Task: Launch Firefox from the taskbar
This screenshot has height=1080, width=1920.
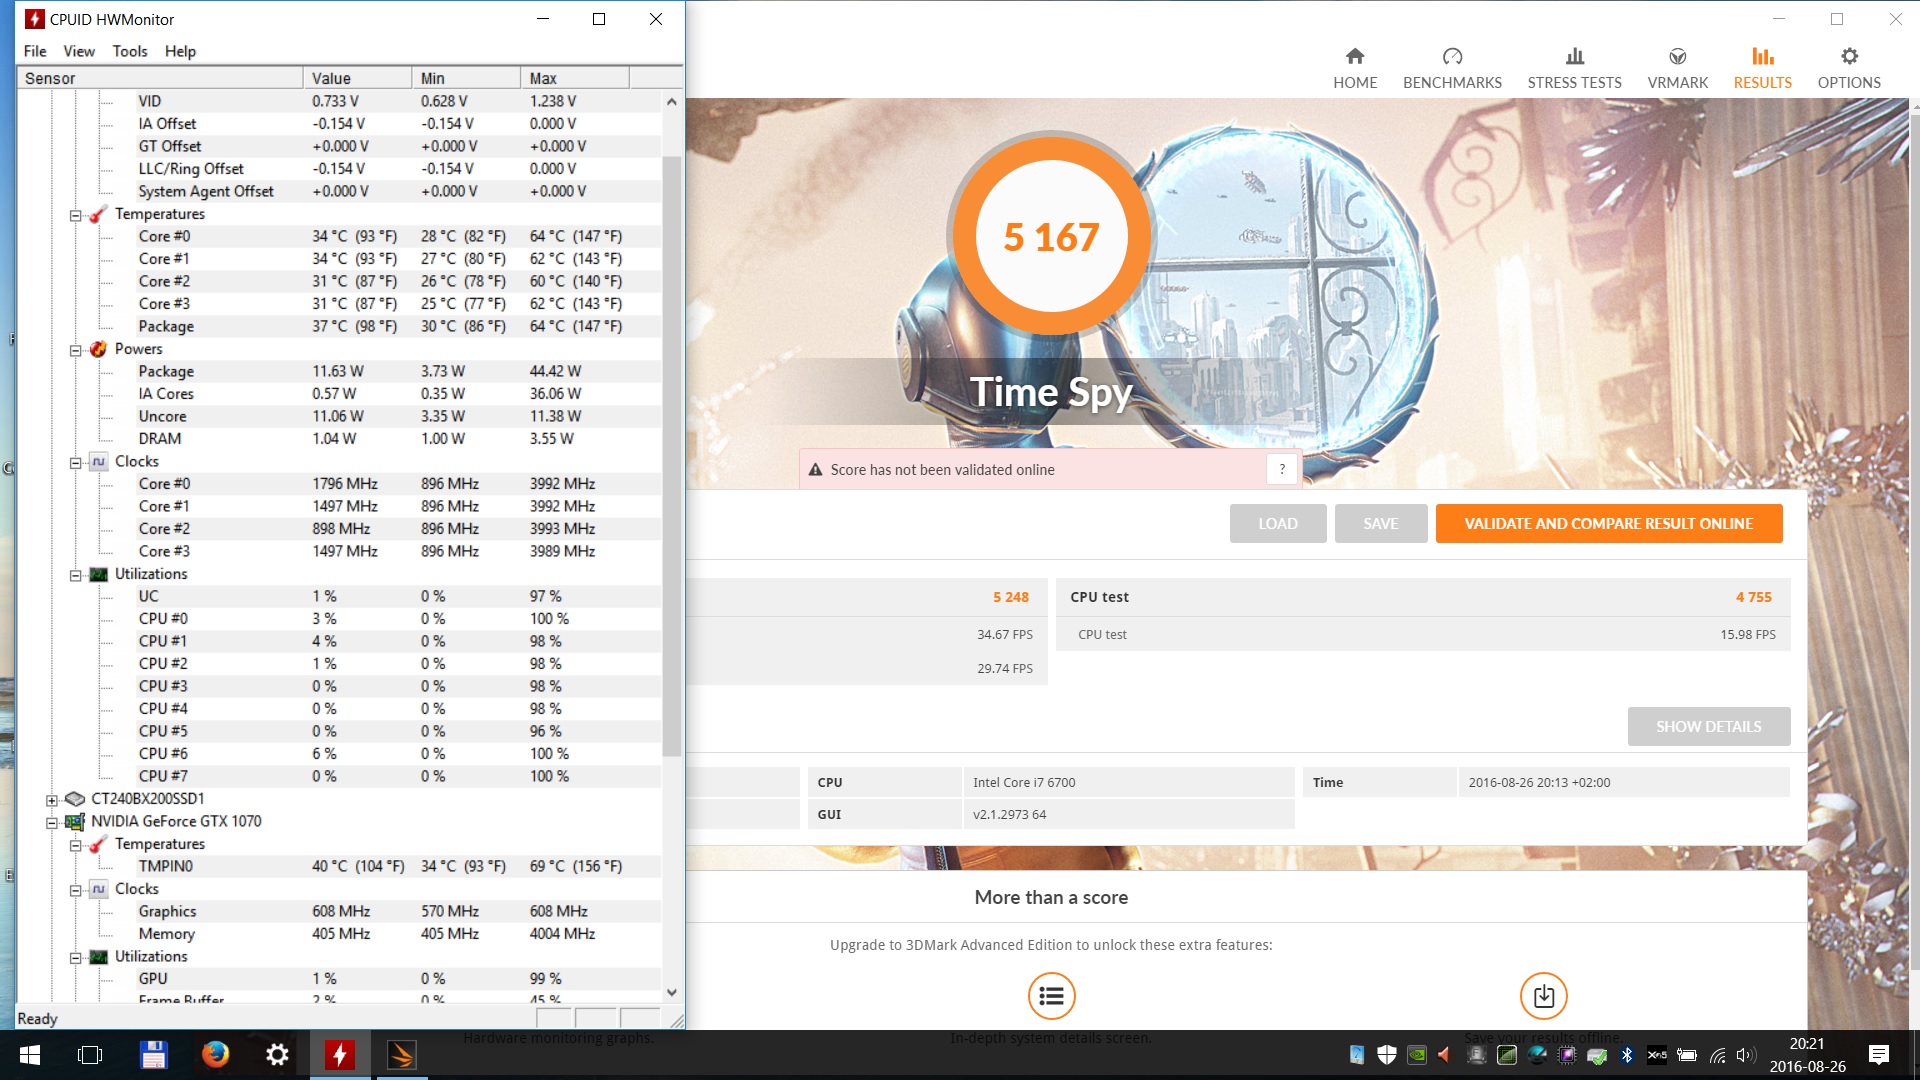Action: (x=215, y=1055)
